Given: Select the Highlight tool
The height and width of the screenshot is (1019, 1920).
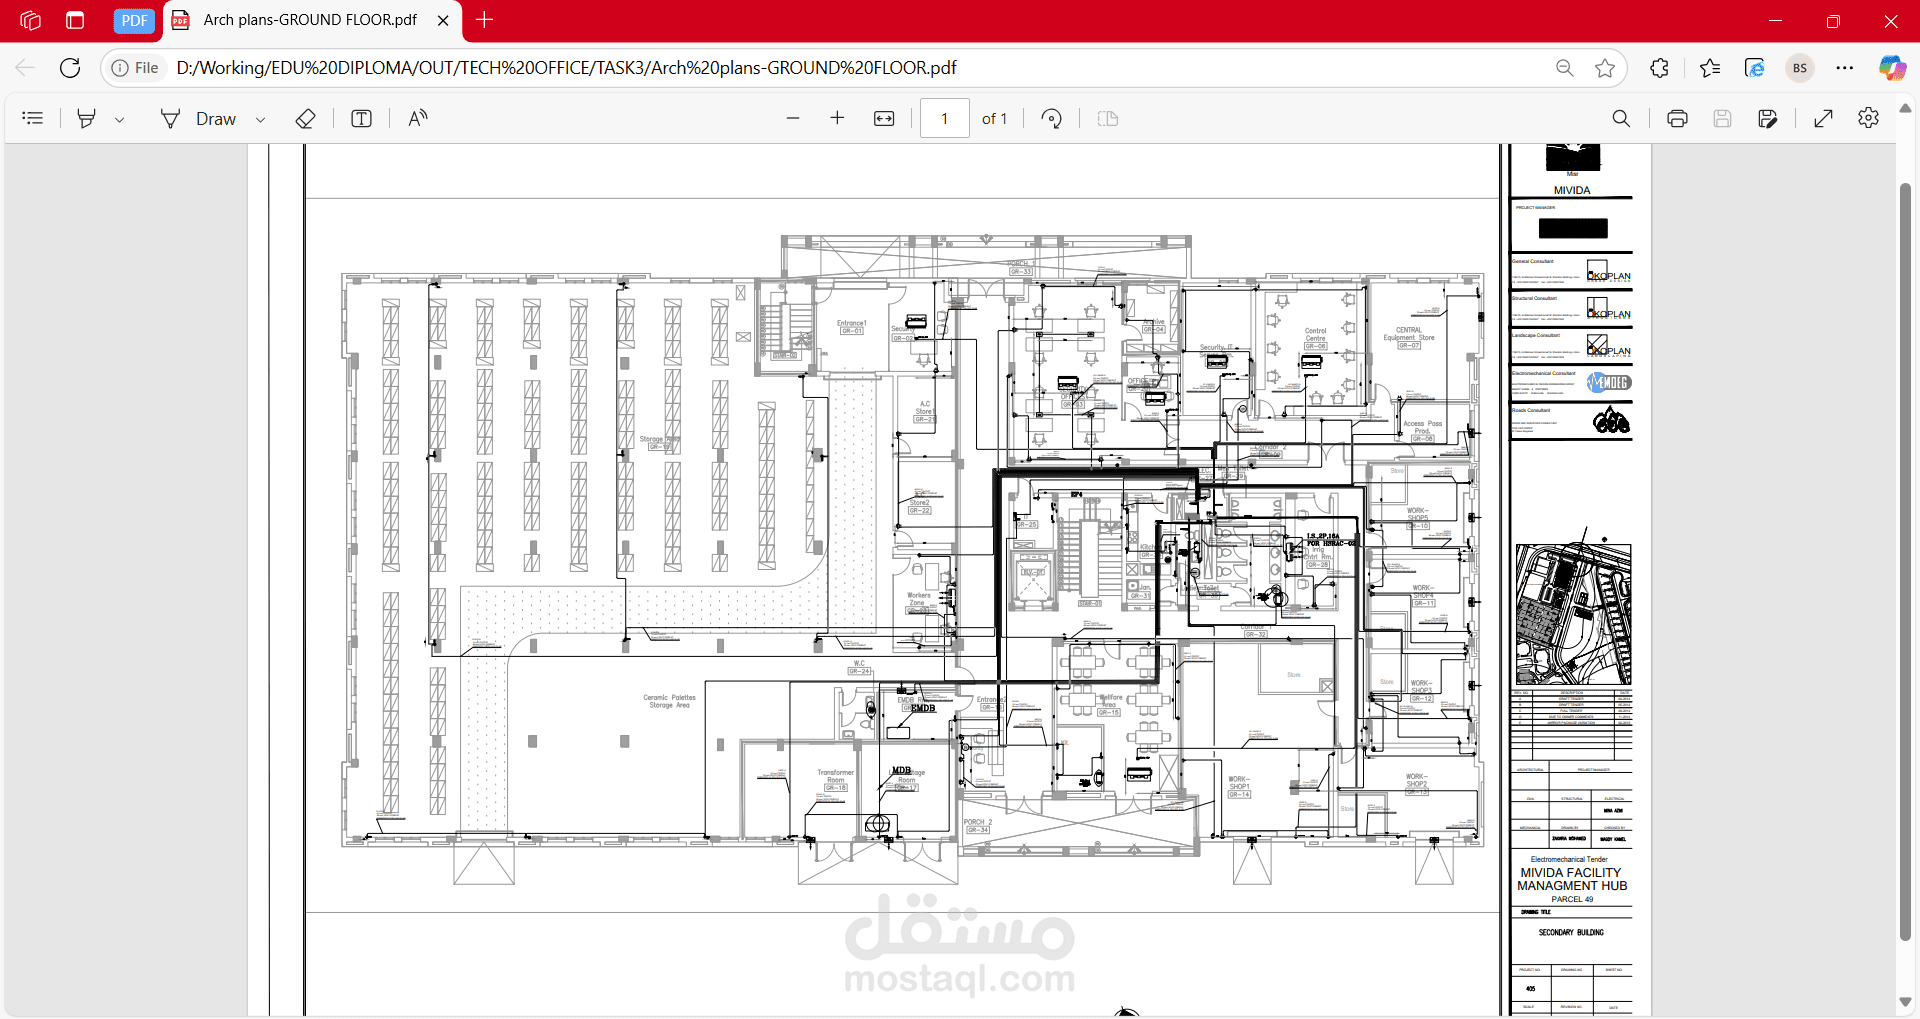Looking at the screenshot, I should [x=87, y=118].
